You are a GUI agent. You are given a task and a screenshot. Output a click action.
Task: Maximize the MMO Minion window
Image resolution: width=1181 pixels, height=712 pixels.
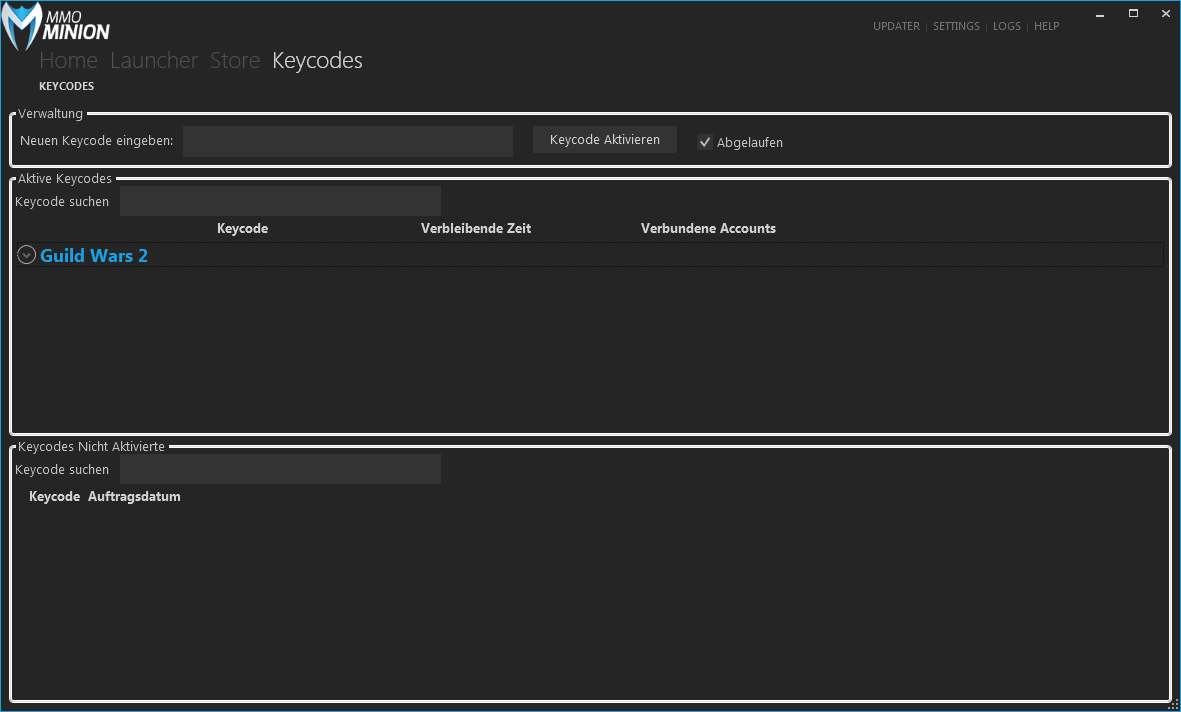tap(1133, 13)
